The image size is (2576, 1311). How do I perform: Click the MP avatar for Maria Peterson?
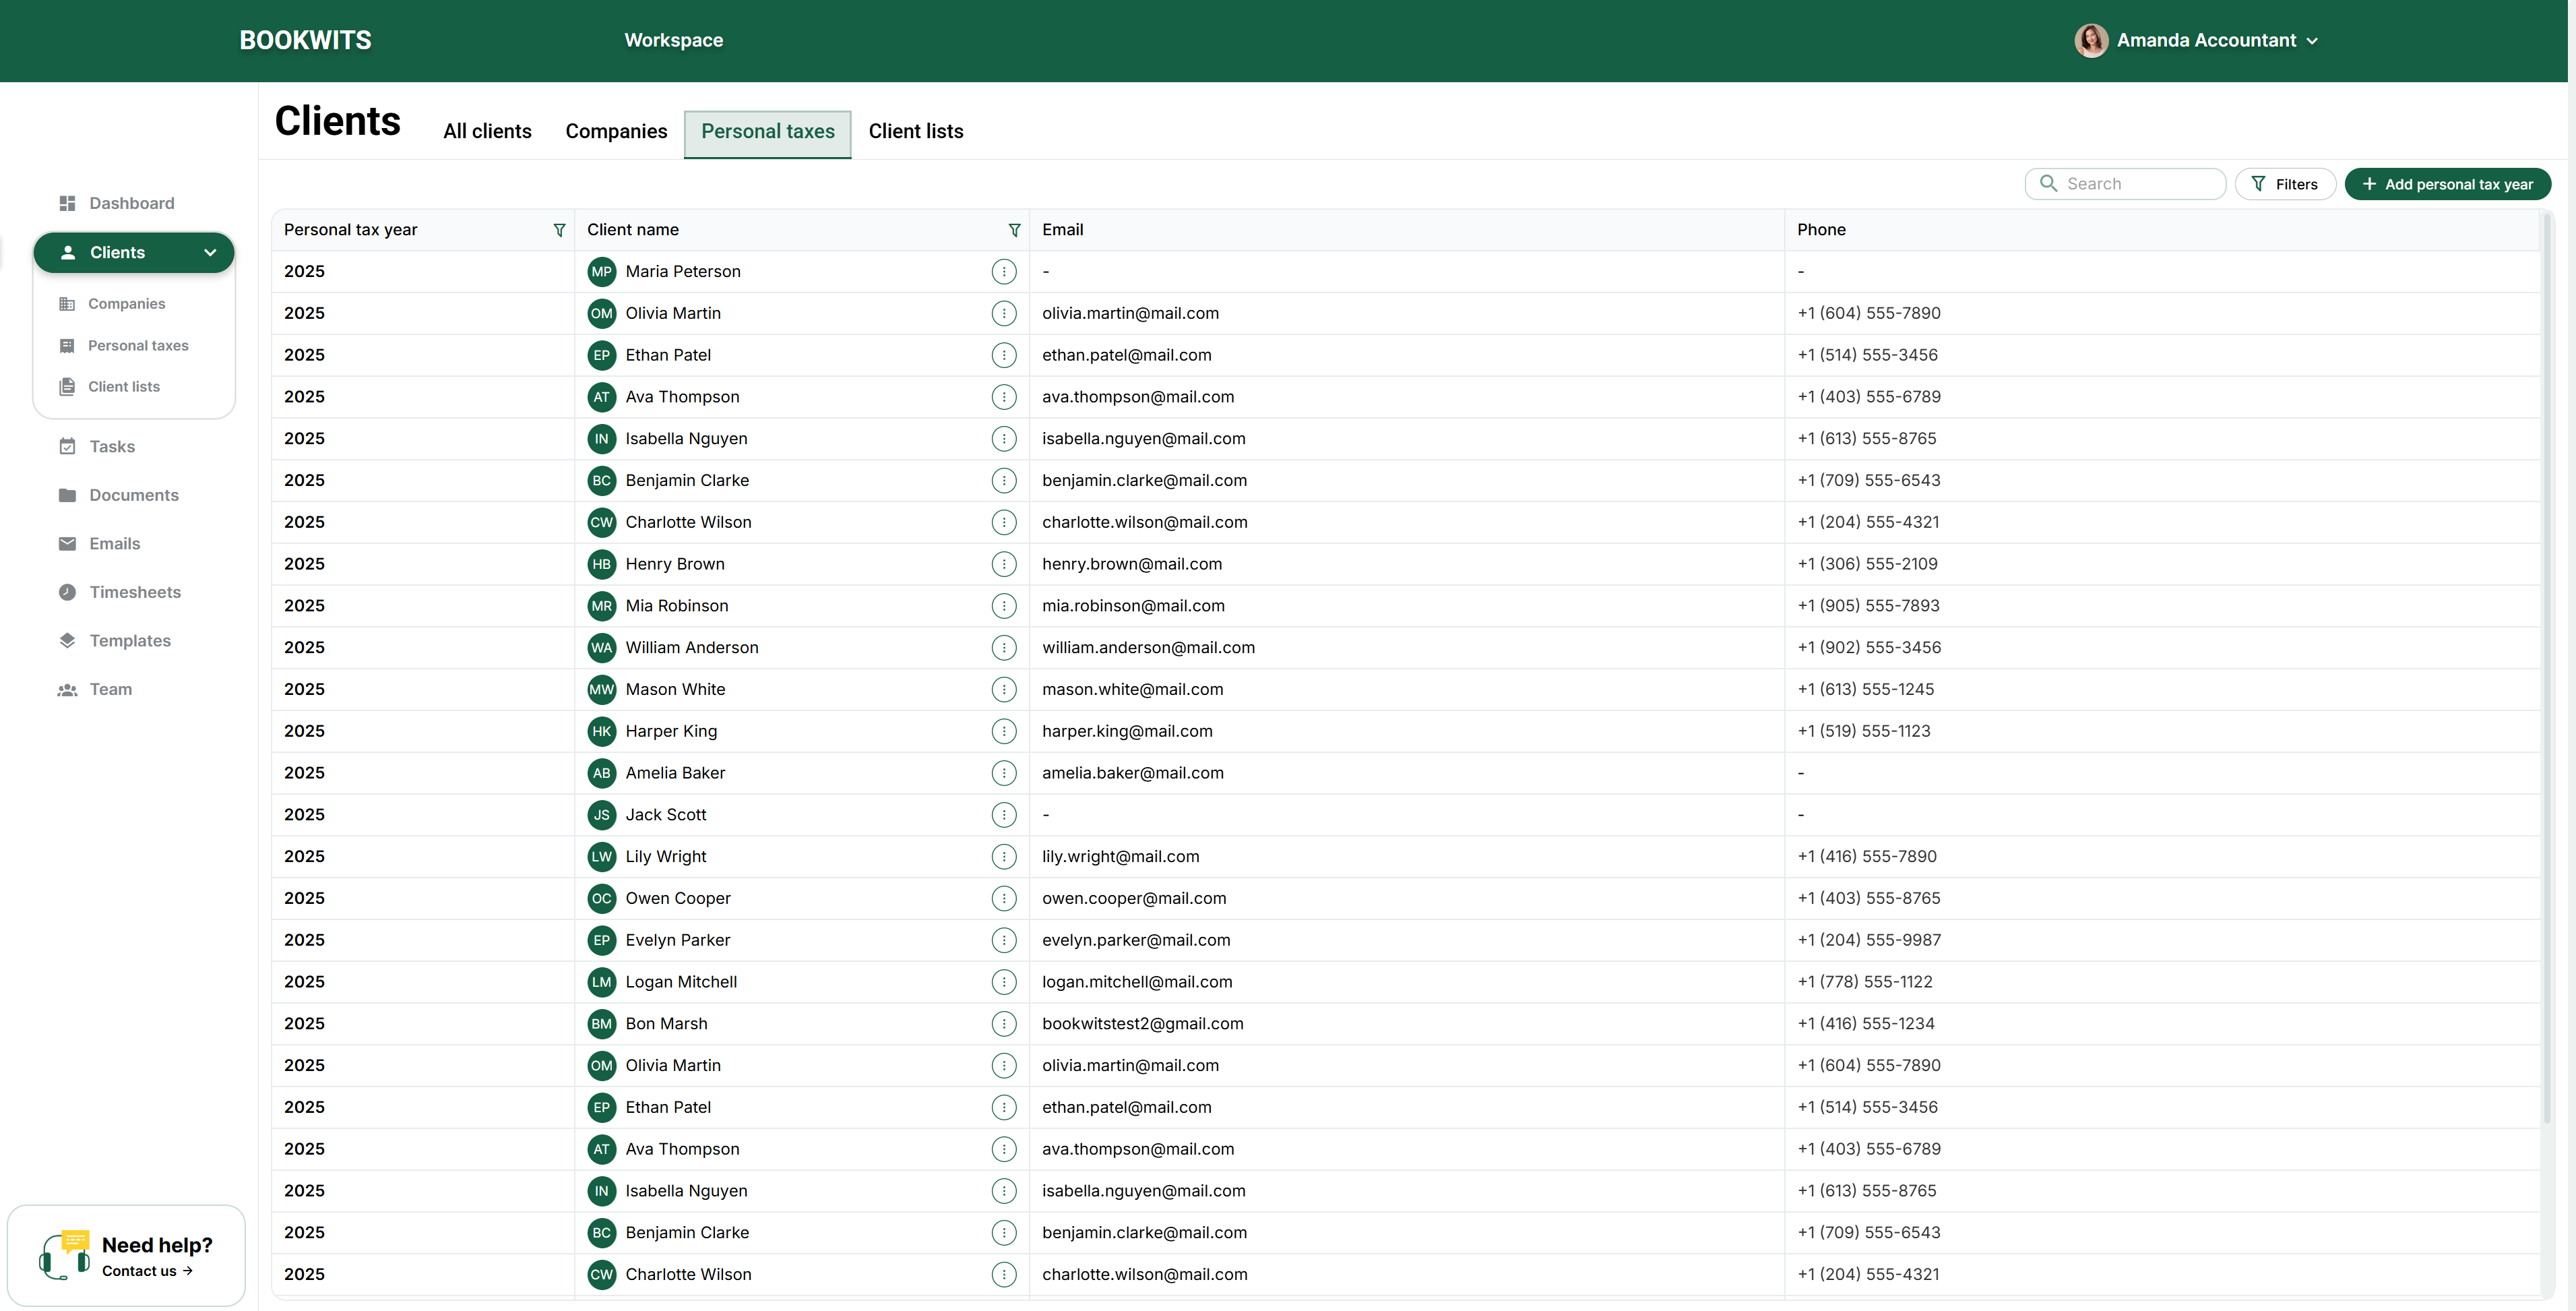[x=601, y=272]
